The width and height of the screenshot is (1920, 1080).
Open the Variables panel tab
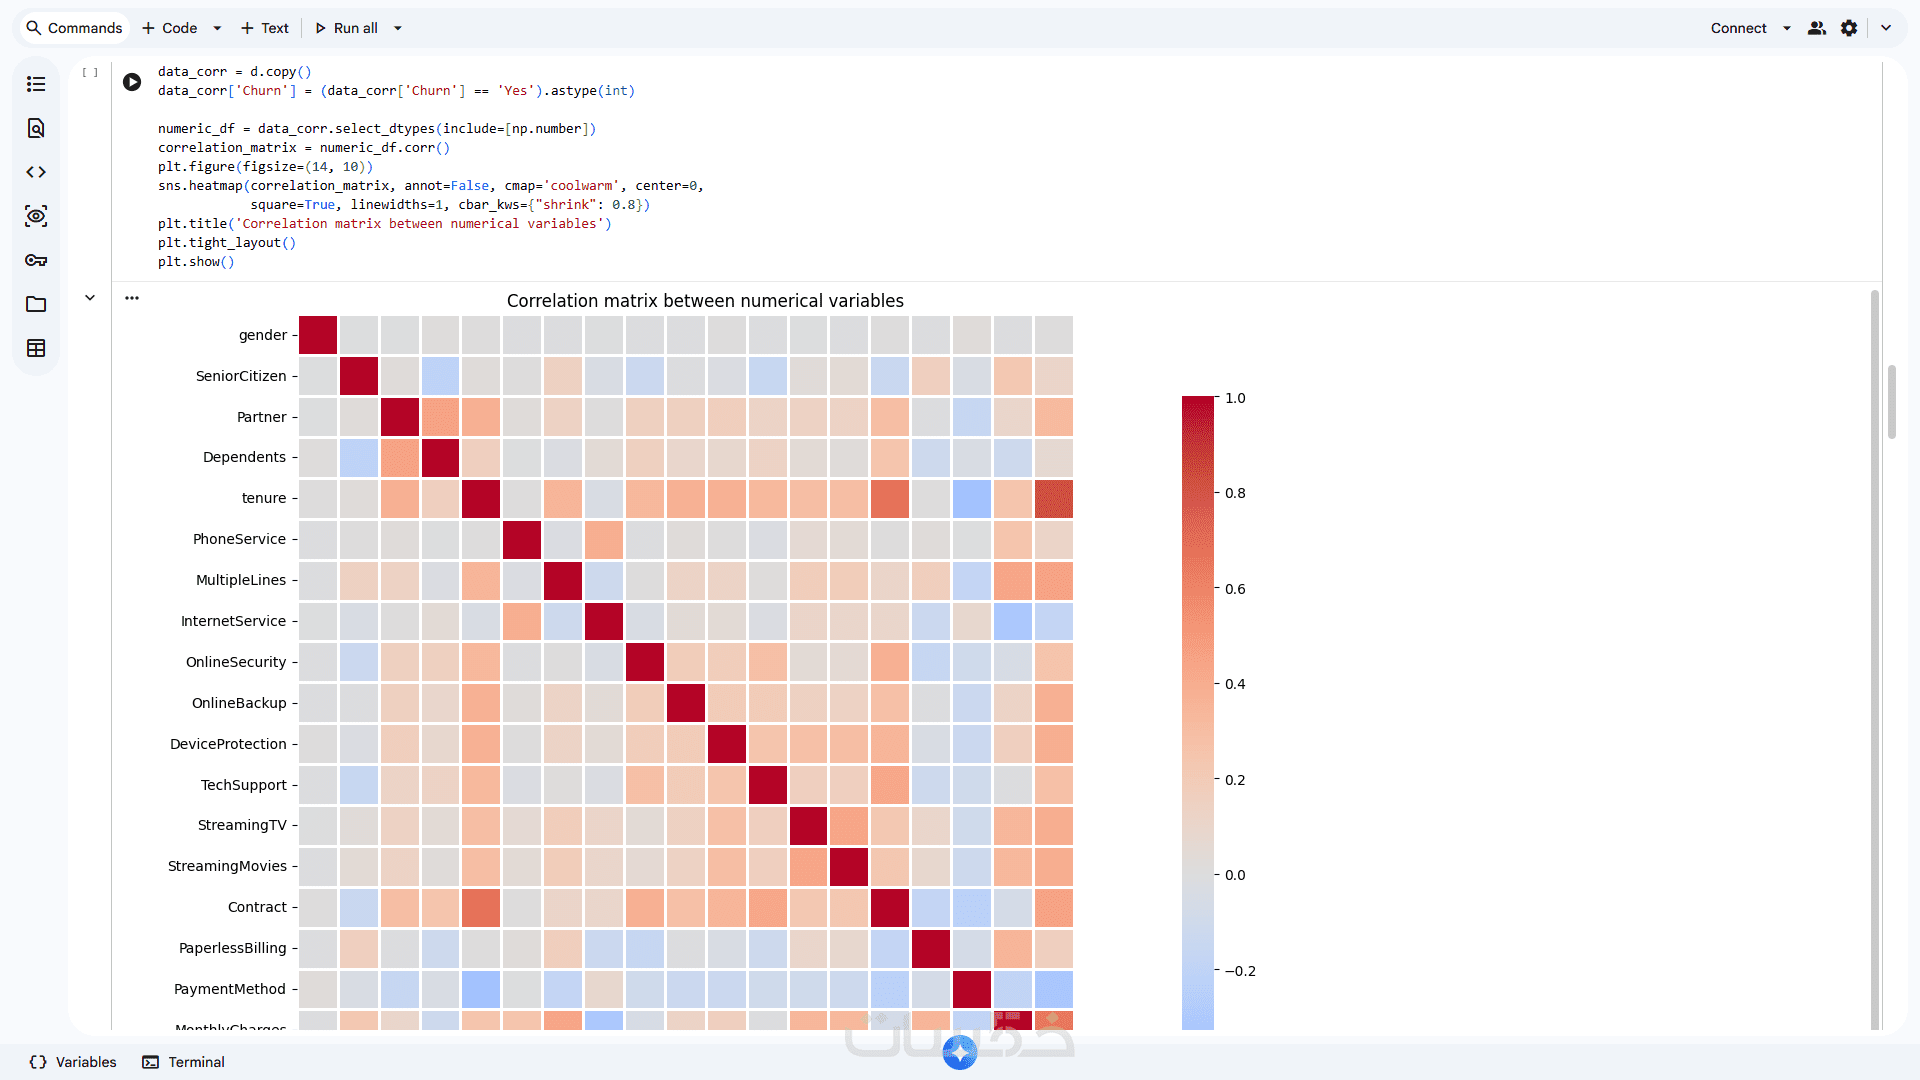pyautogui.click(x=73, y=1062)
